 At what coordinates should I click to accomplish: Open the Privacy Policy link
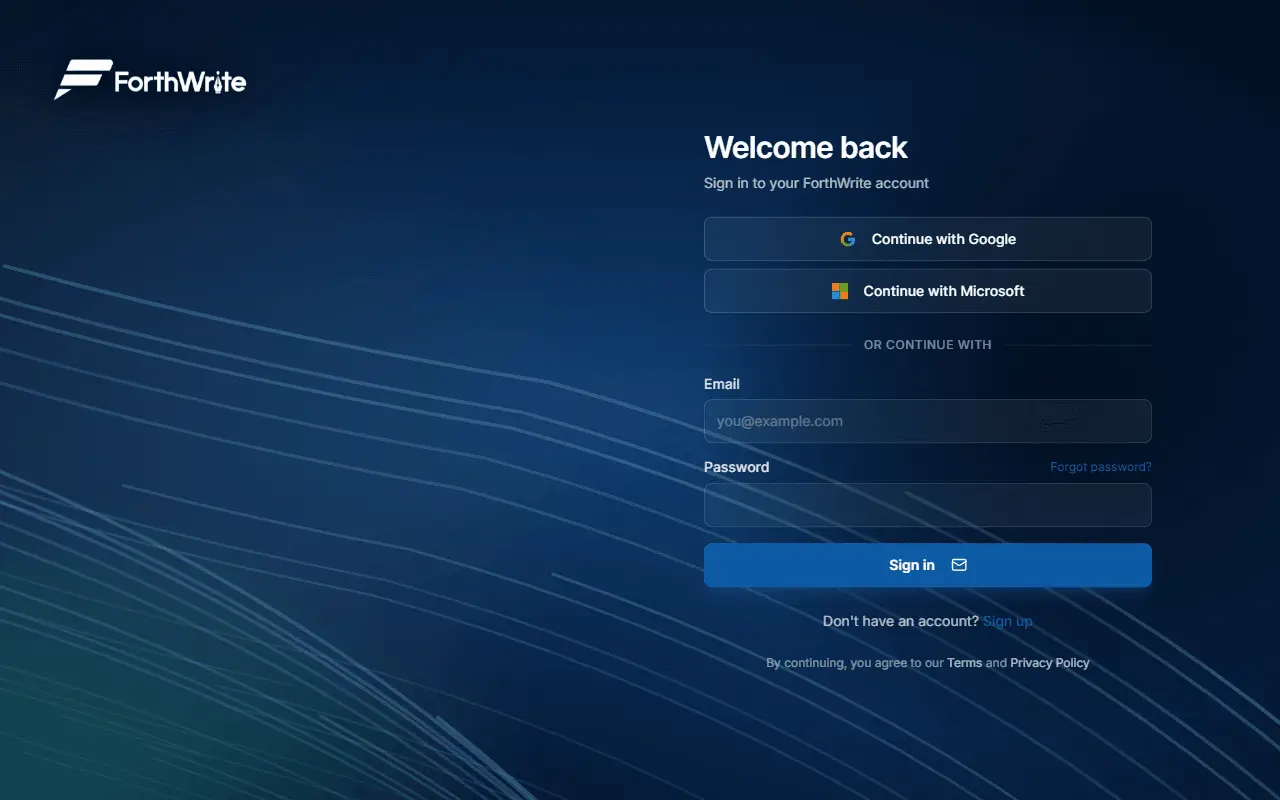(x=1050, y=663)
